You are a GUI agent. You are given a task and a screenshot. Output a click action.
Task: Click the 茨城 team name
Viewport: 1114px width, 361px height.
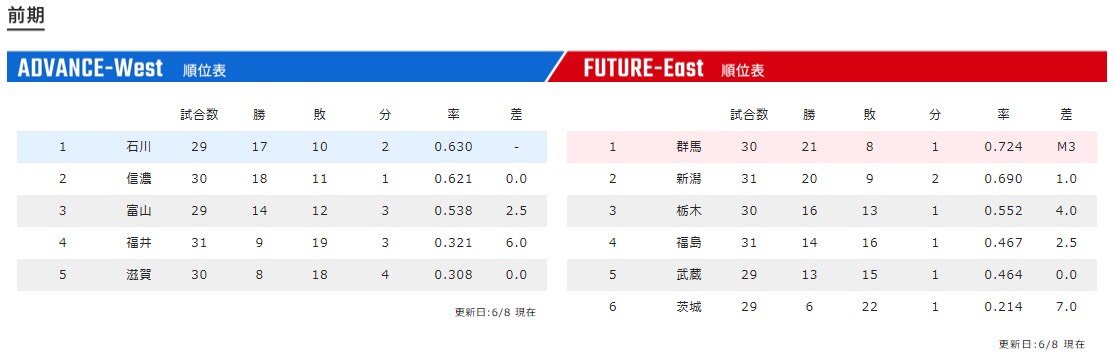(x=688, y=307)
